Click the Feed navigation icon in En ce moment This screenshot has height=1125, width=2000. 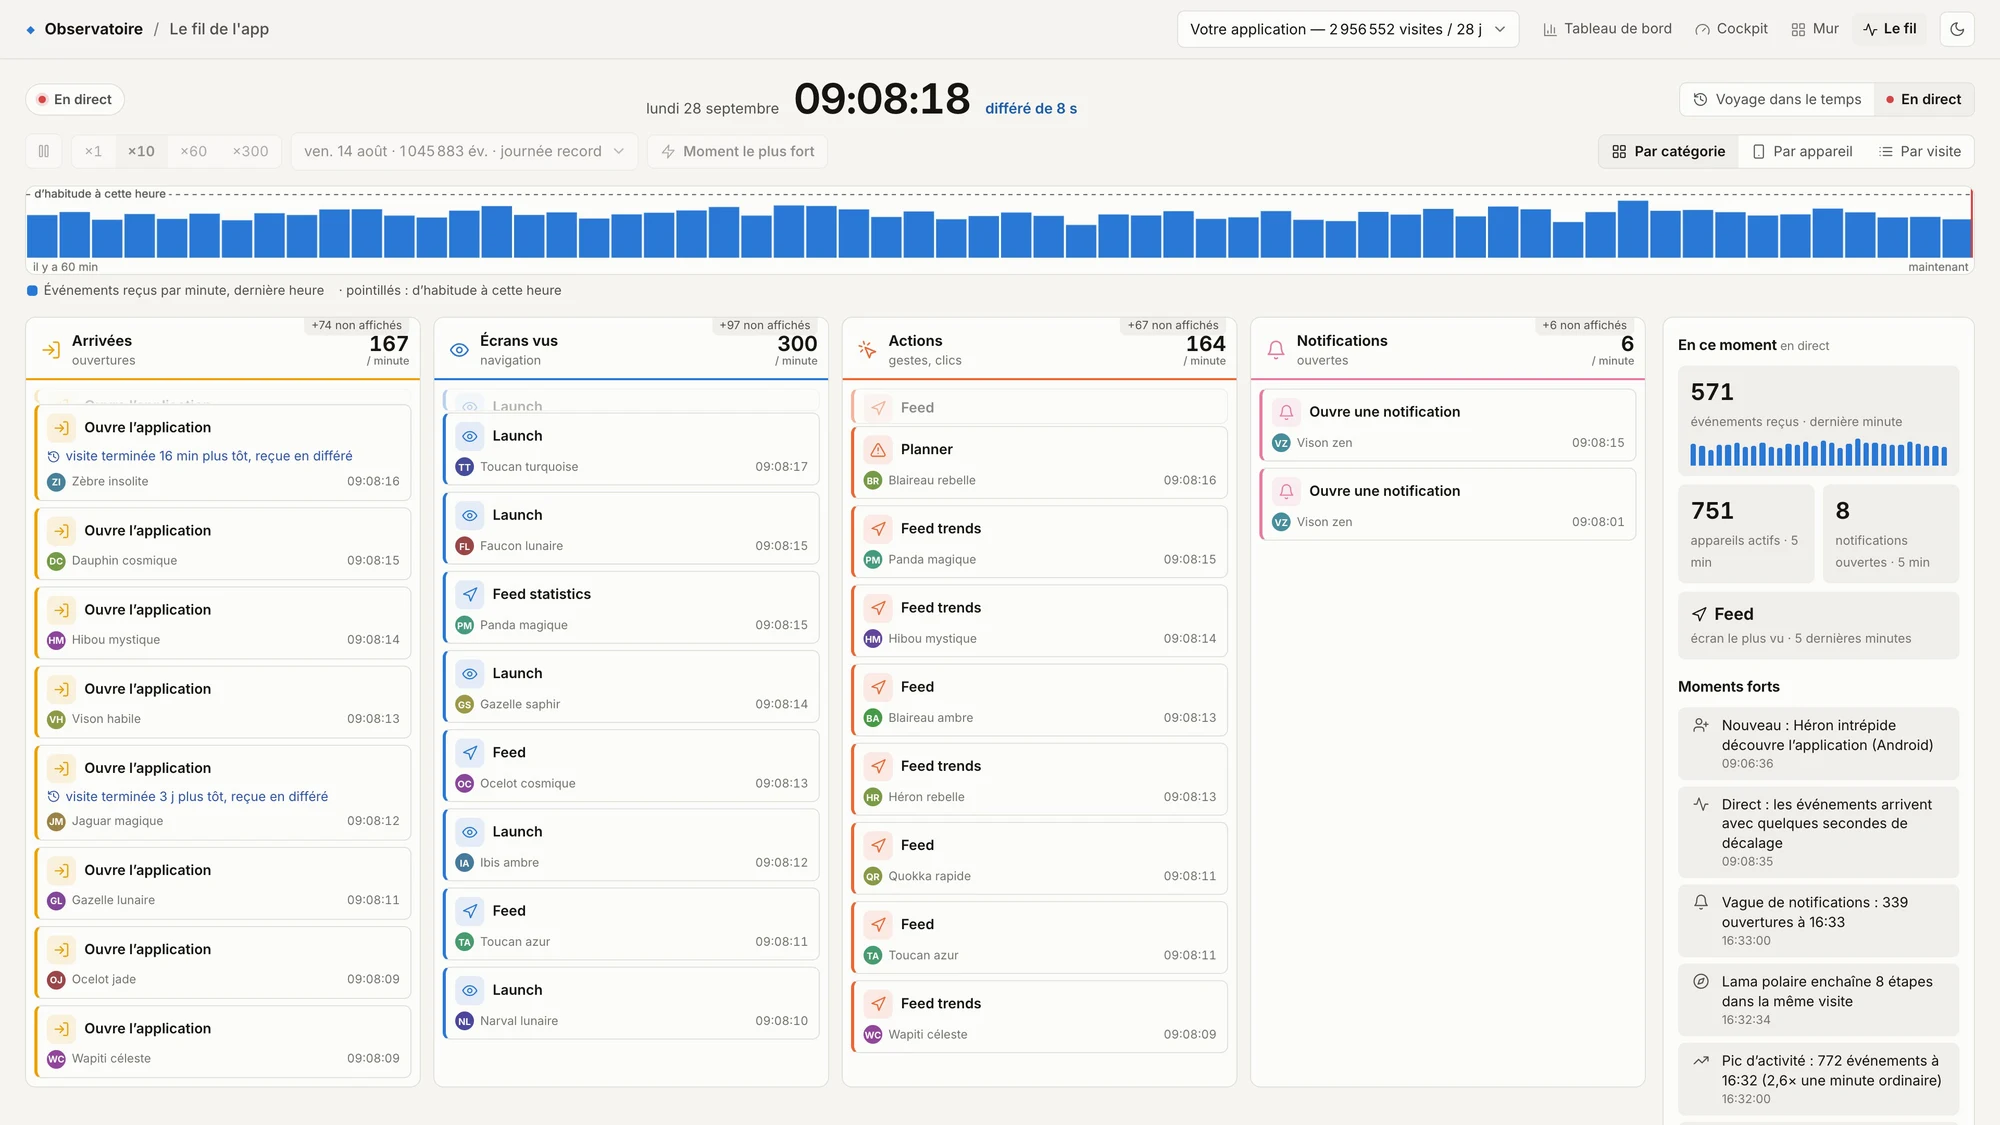pos(1699,614)
